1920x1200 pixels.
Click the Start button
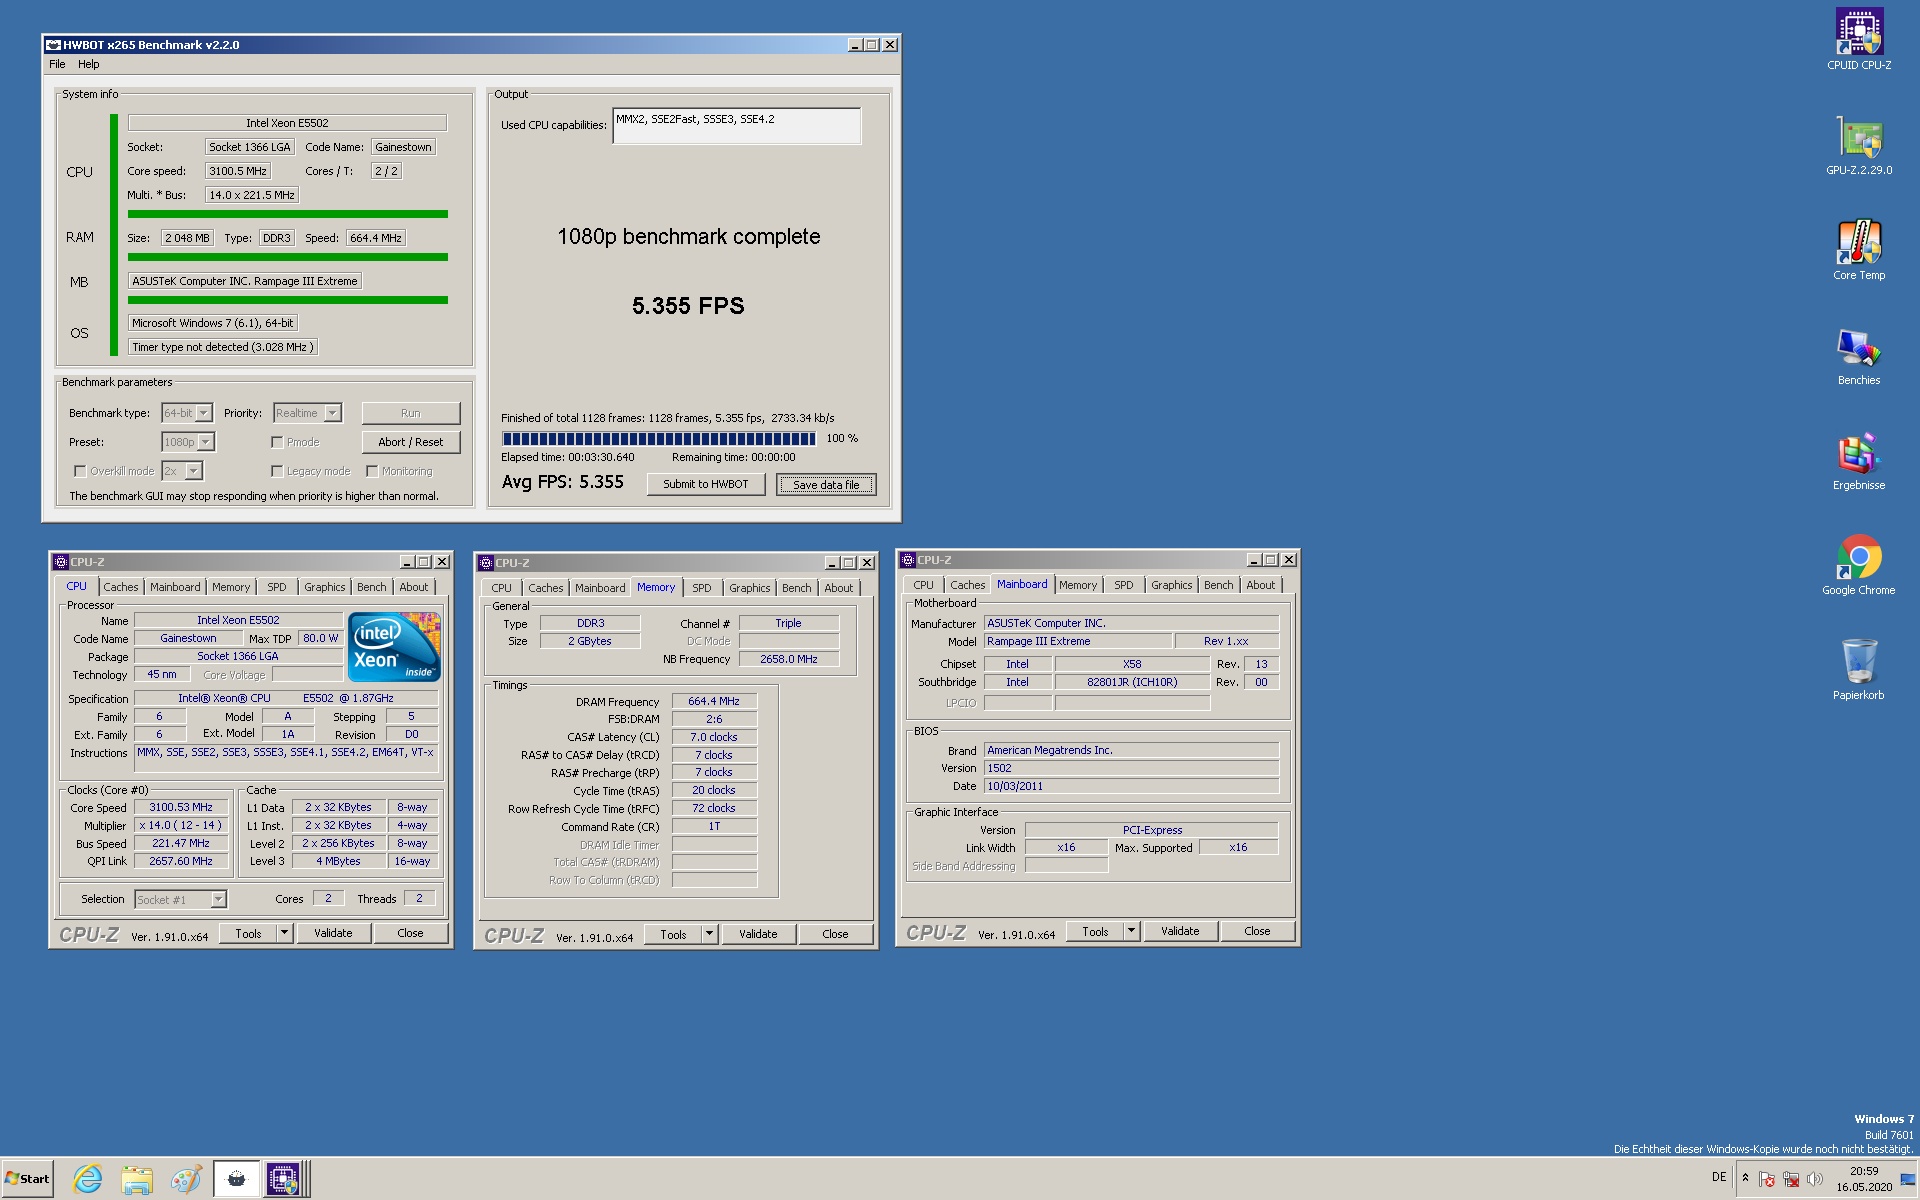point(27,1179)
